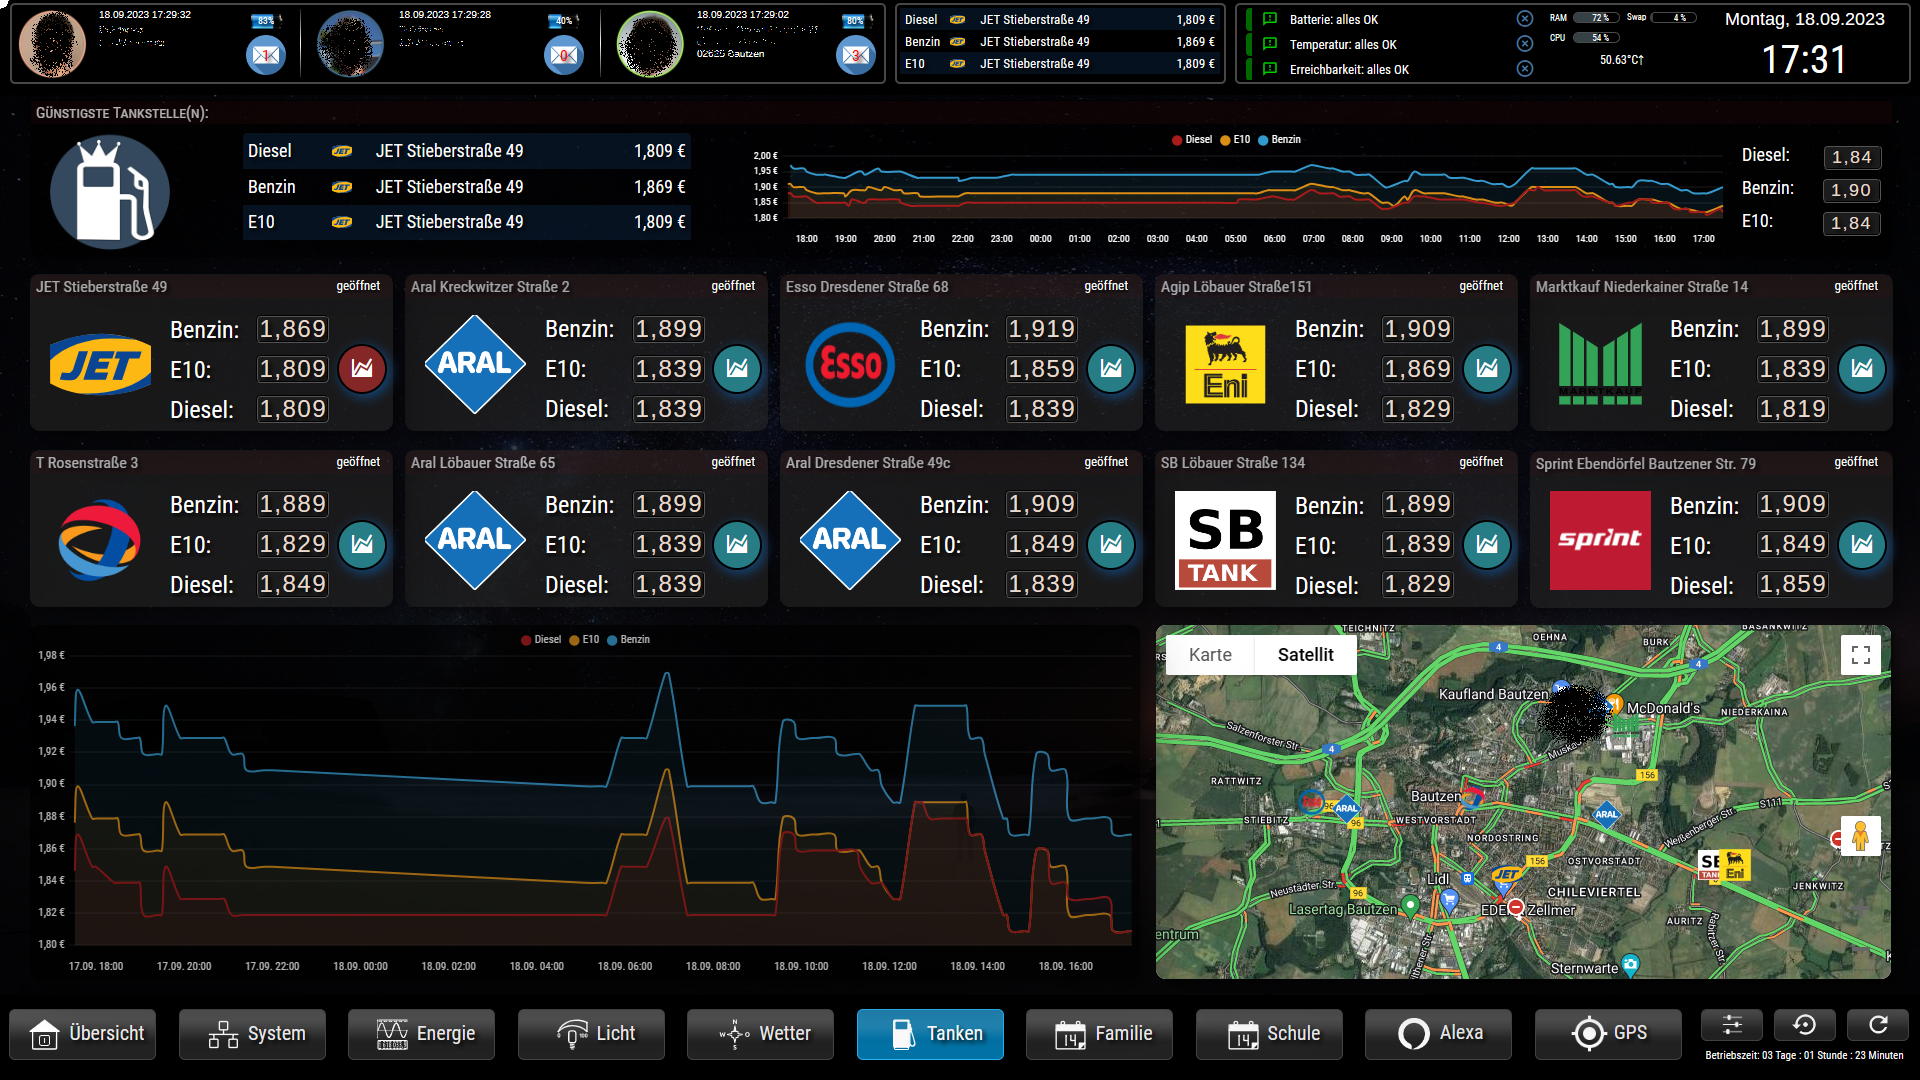Toggle E10 series in top chart legend
Image resolution: width=1920 pixels, height=1080 pixels.
[1235, 140]
